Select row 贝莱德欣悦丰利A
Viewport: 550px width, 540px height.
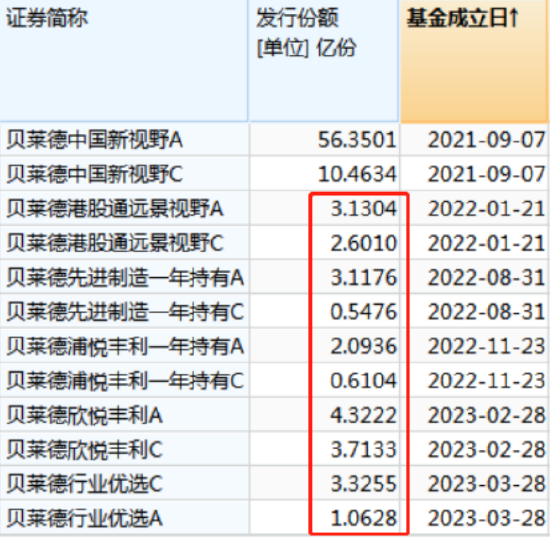point(275,415)
